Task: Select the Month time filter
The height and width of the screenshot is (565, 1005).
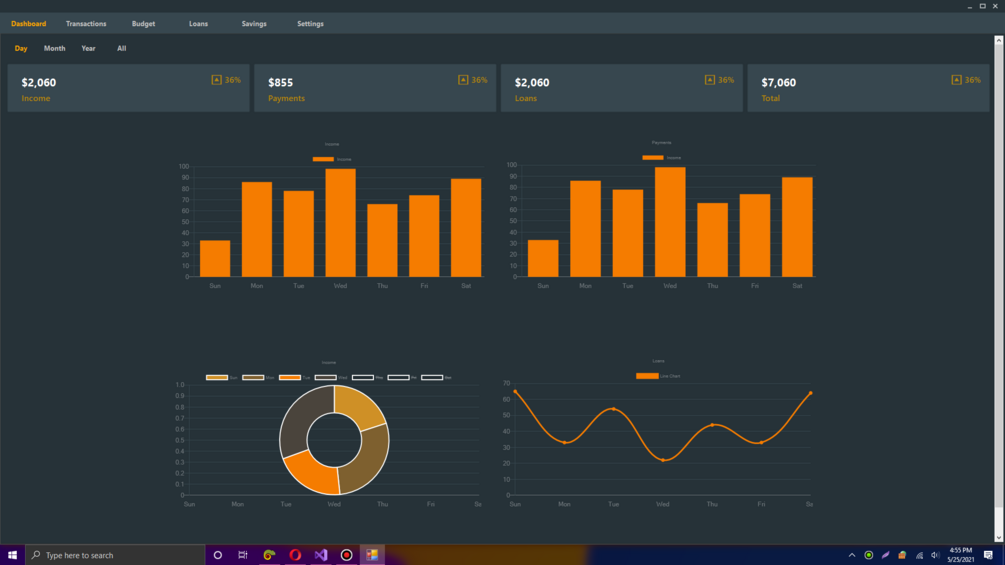Action: click(x=54, y=49)
